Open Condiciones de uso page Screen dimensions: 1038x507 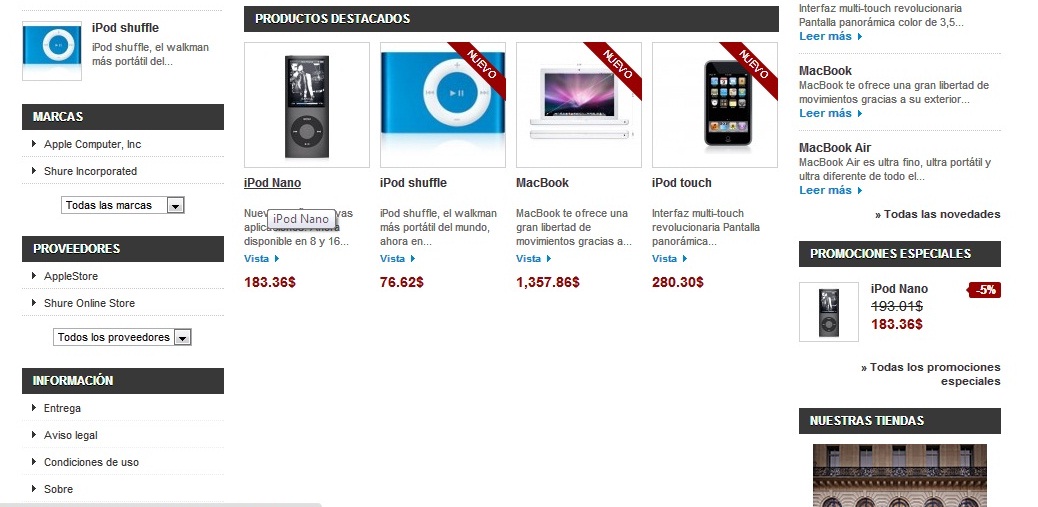[x=91, y=462]
